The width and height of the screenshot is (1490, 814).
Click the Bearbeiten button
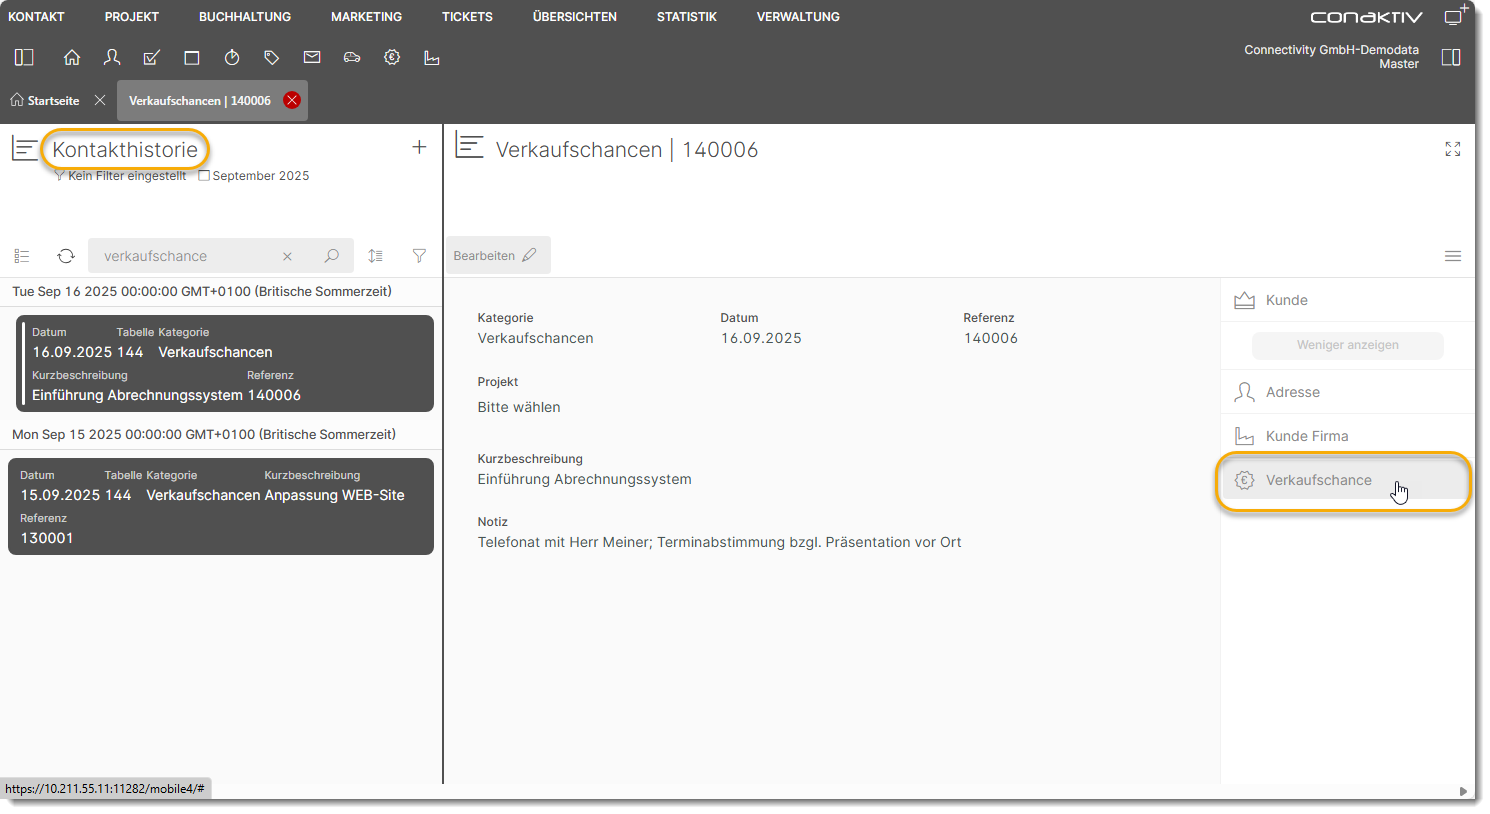pos(496,256)
